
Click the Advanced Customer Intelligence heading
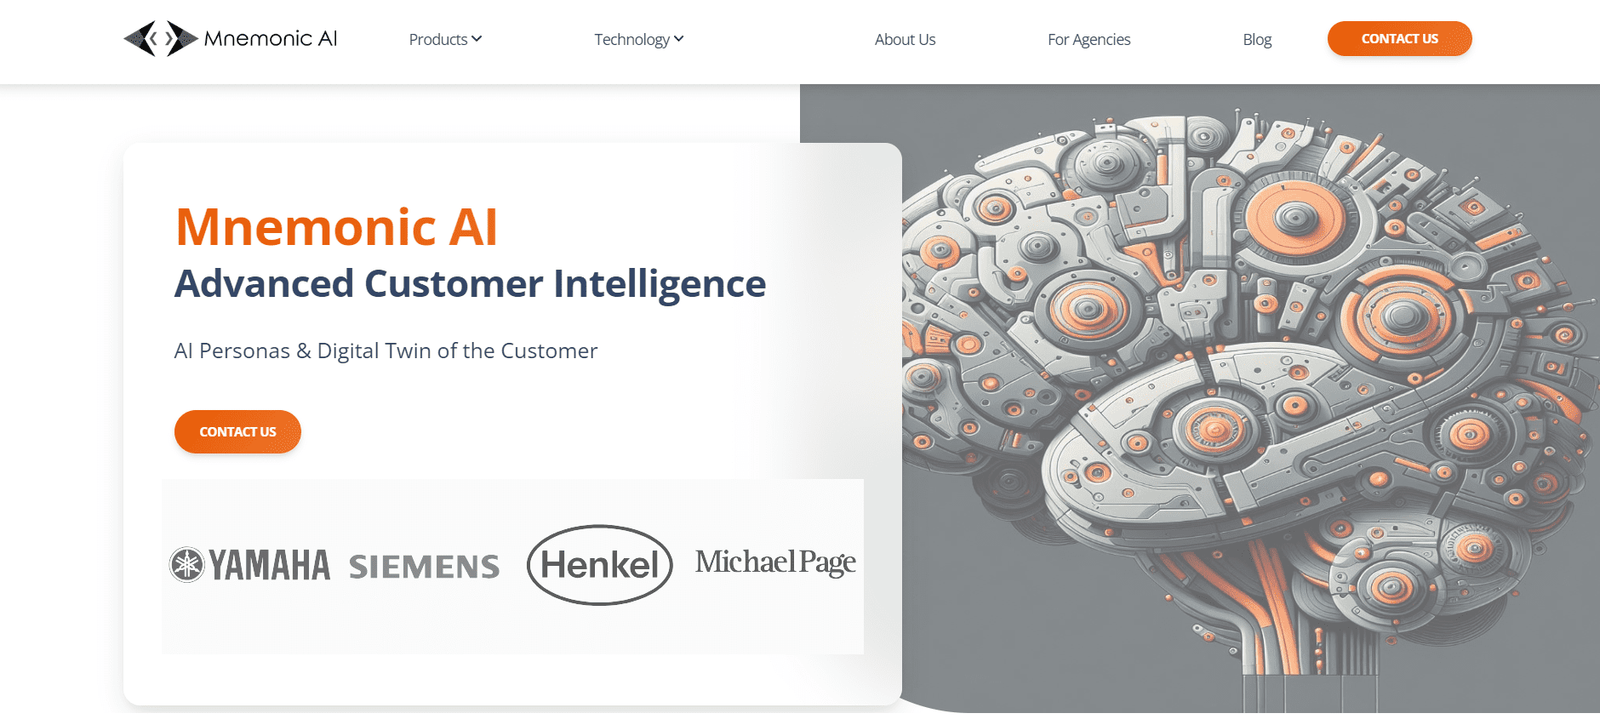(x=470, y=284)
